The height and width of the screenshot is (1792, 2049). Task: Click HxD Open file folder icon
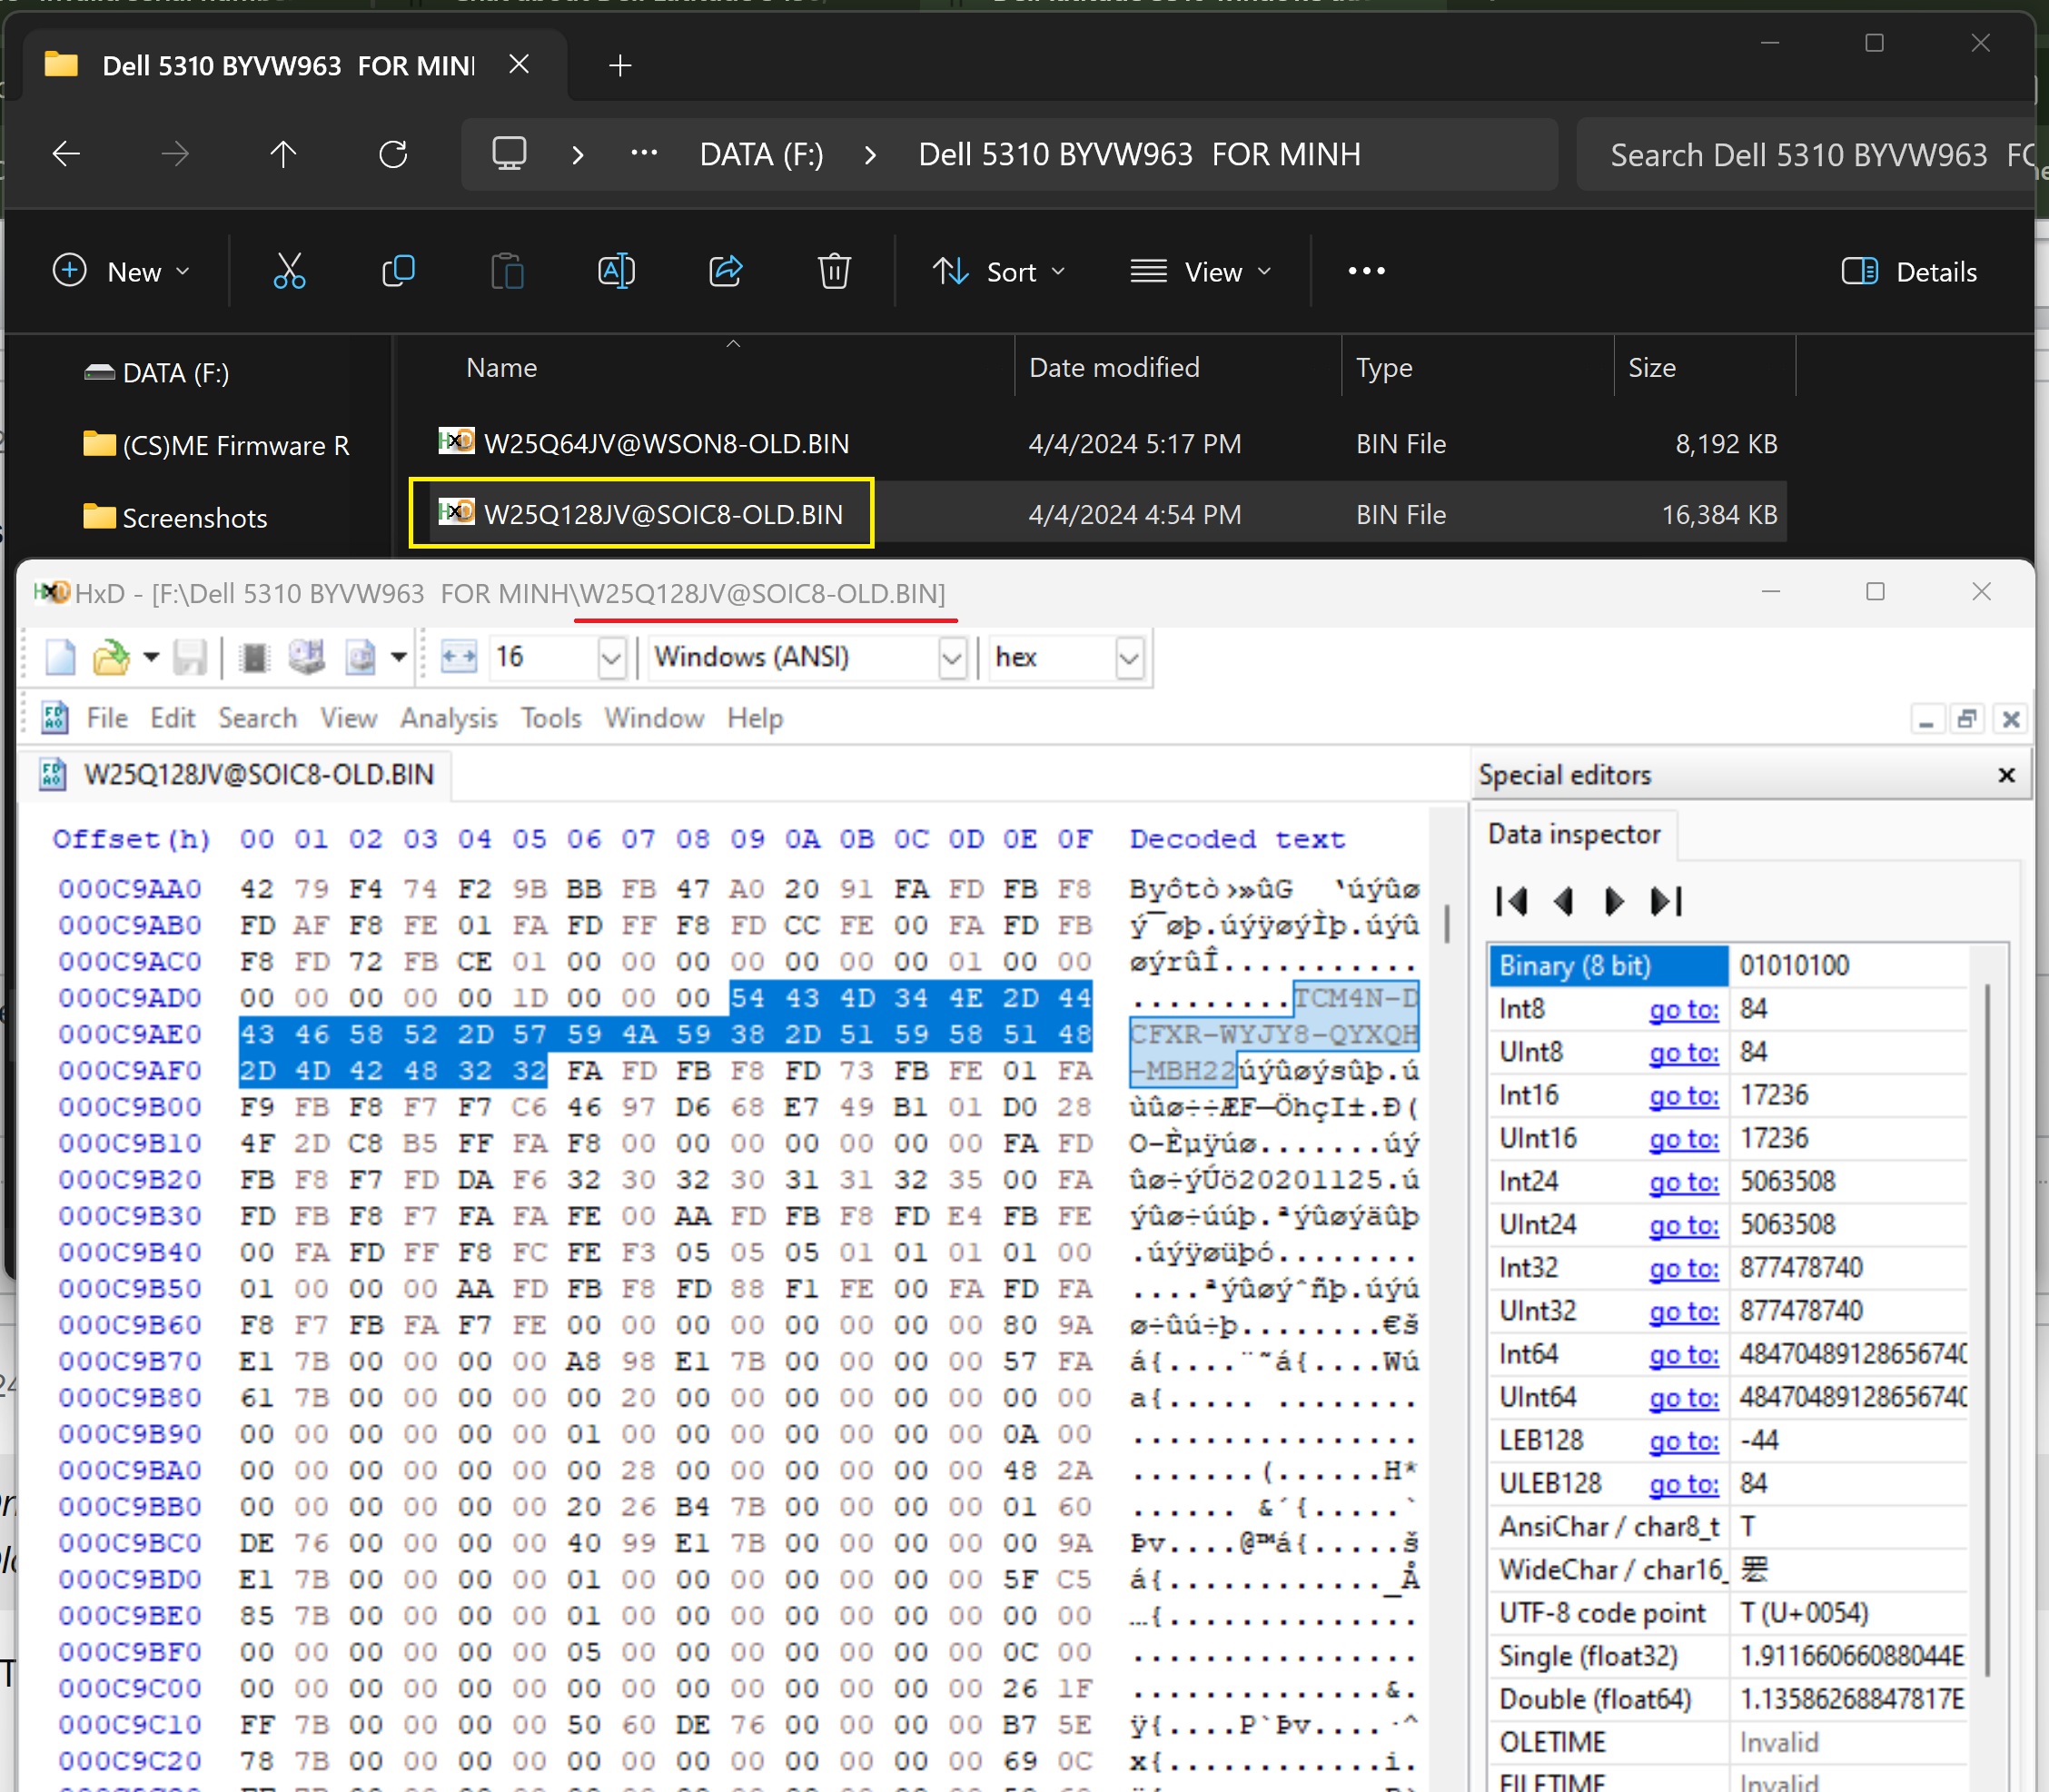pyautogui.click(x=111, y=657)
